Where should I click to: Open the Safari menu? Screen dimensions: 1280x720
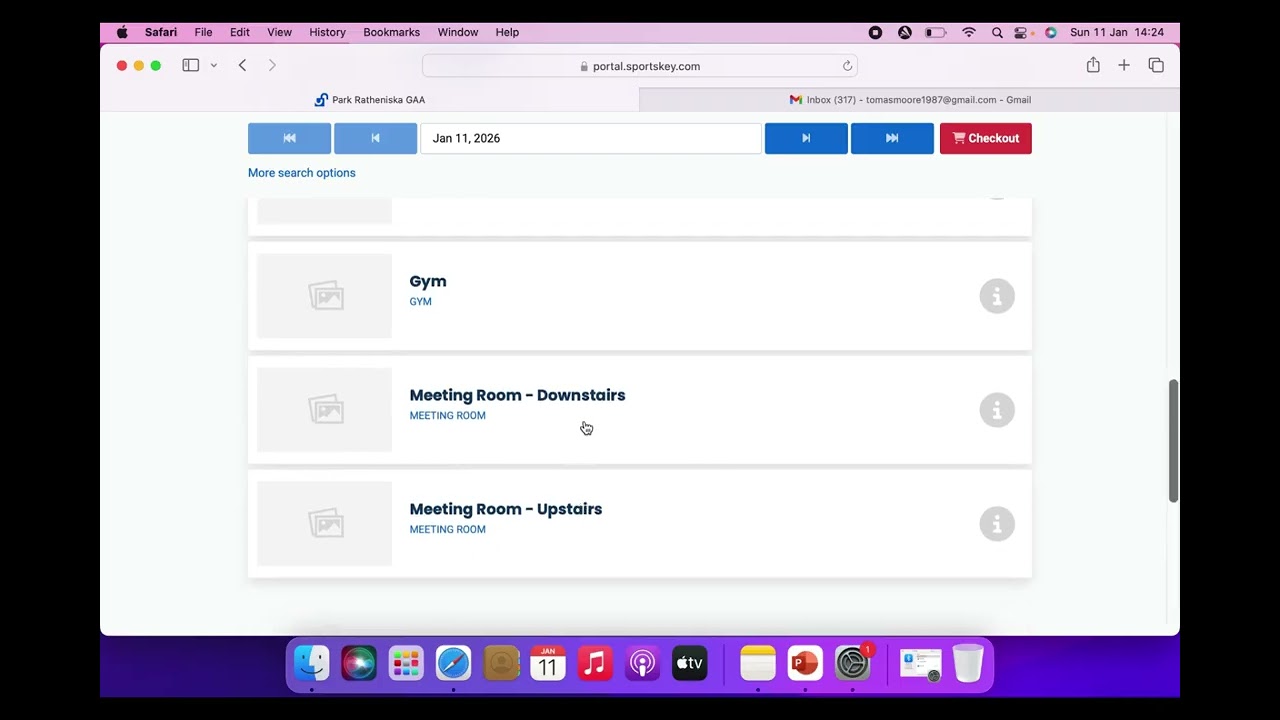[161, 32]
